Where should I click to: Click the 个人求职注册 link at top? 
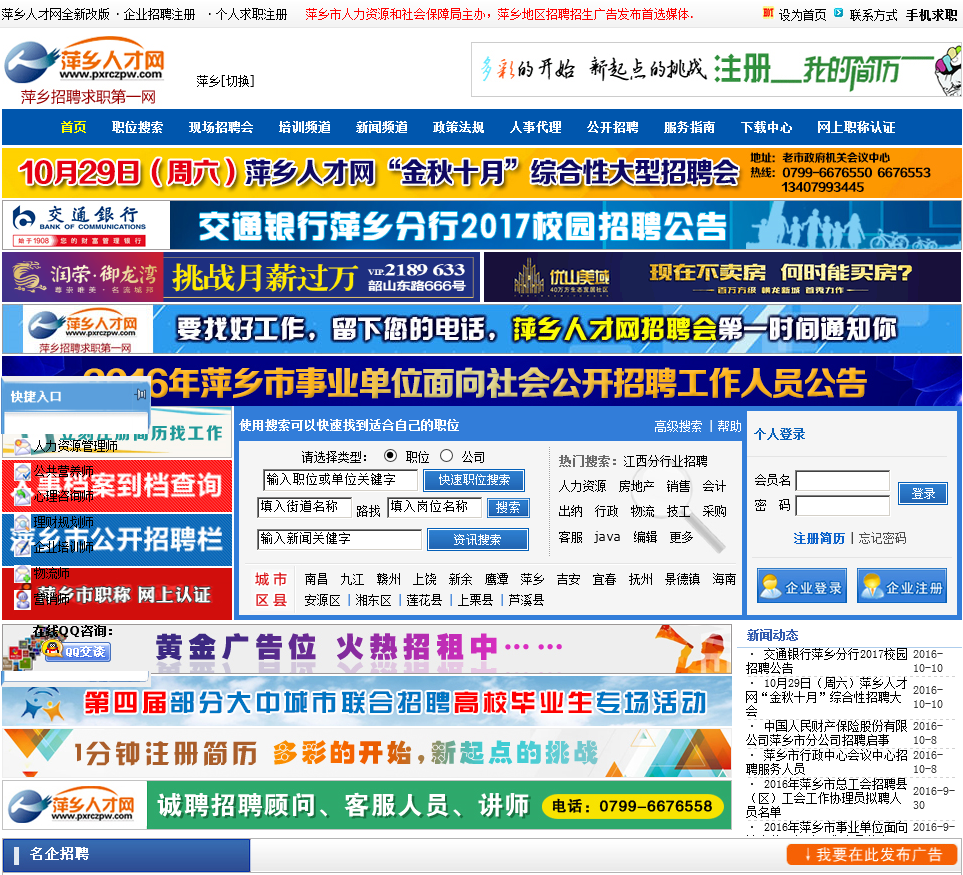(251, 14)
